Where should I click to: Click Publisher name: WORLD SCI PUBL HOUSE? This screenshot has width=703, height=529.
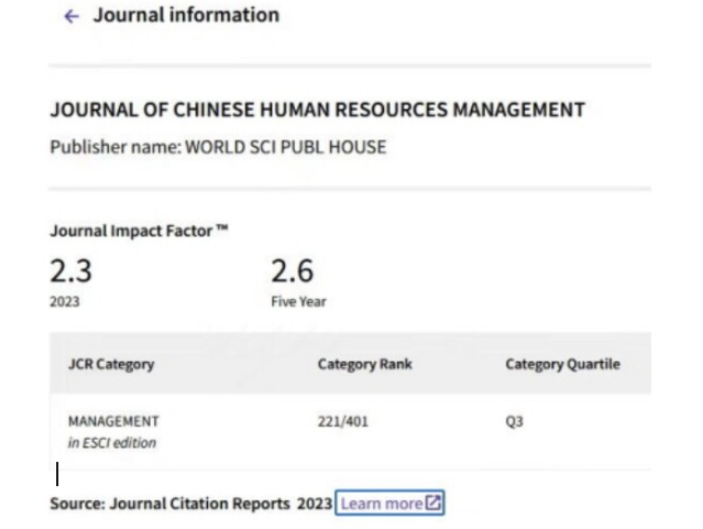click(x=218, y=147)
